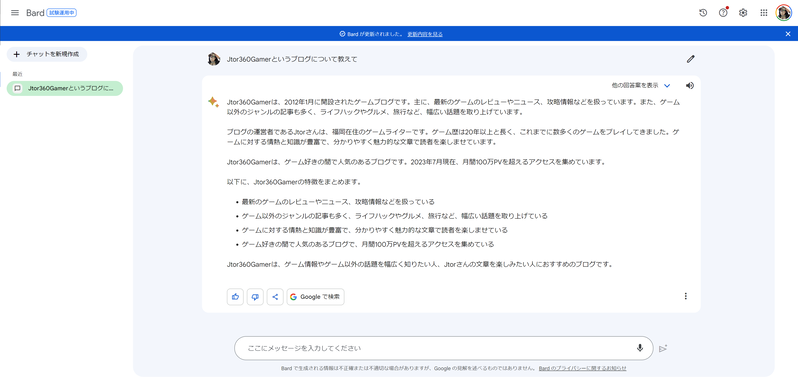Open the hamburger main menu
This screenshot has height=377, width=798.
[x=15, y=13]
